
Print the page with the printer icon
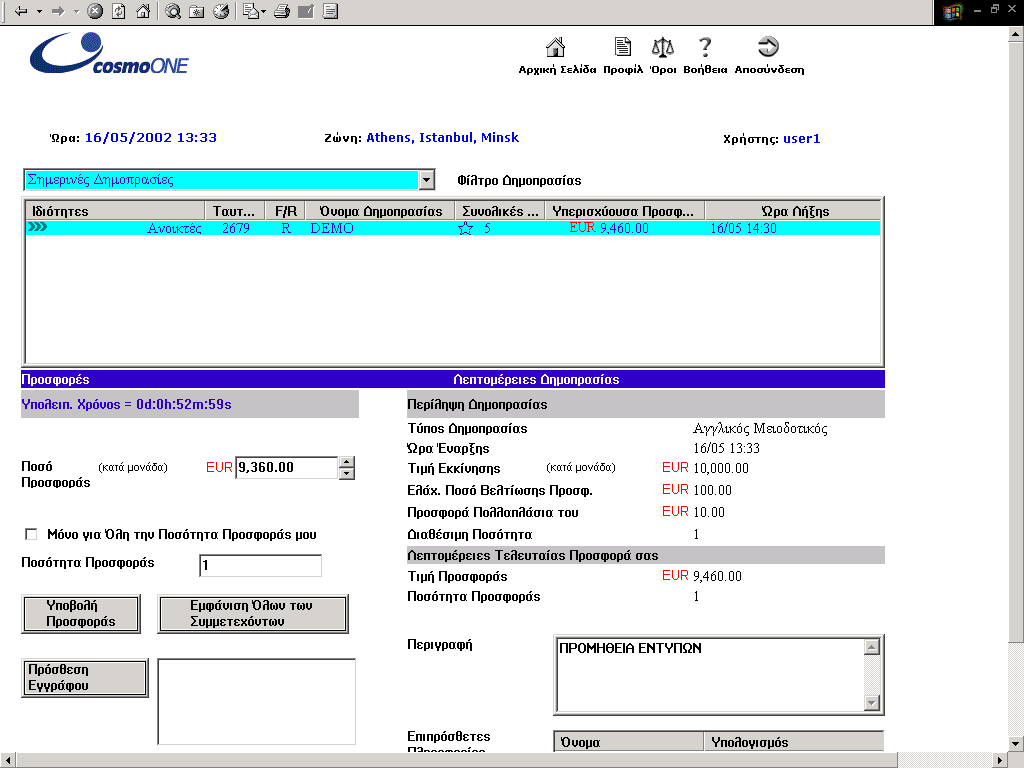pos(282,11)
